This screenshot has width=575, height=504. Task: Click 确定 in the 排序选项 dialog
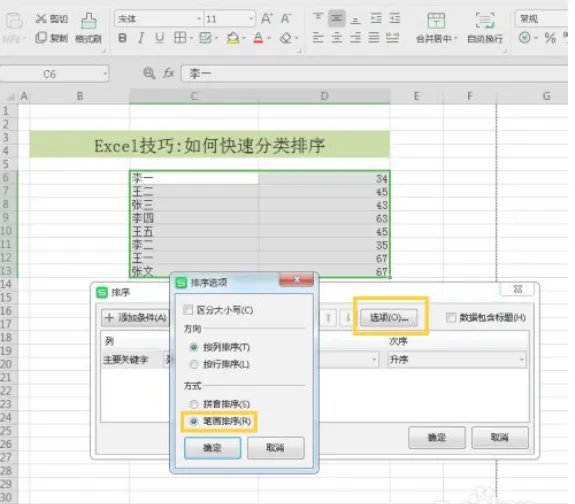pyautogui.click(x=212, y=448)
